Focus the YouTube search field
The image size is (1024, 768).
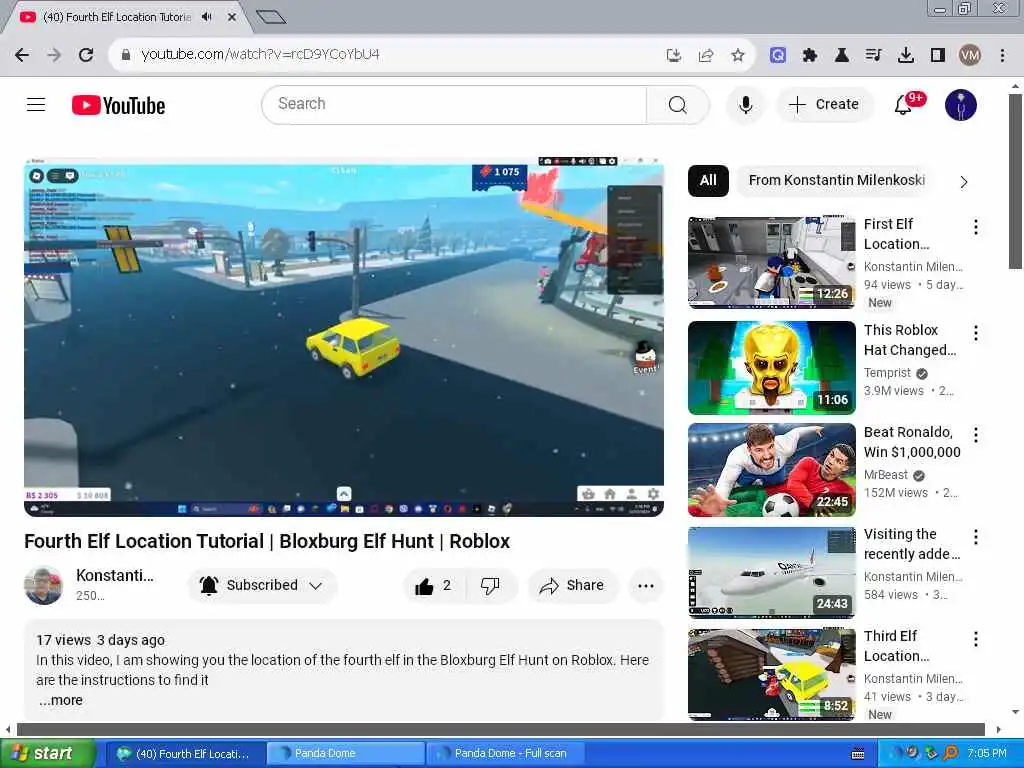point(454,104)
